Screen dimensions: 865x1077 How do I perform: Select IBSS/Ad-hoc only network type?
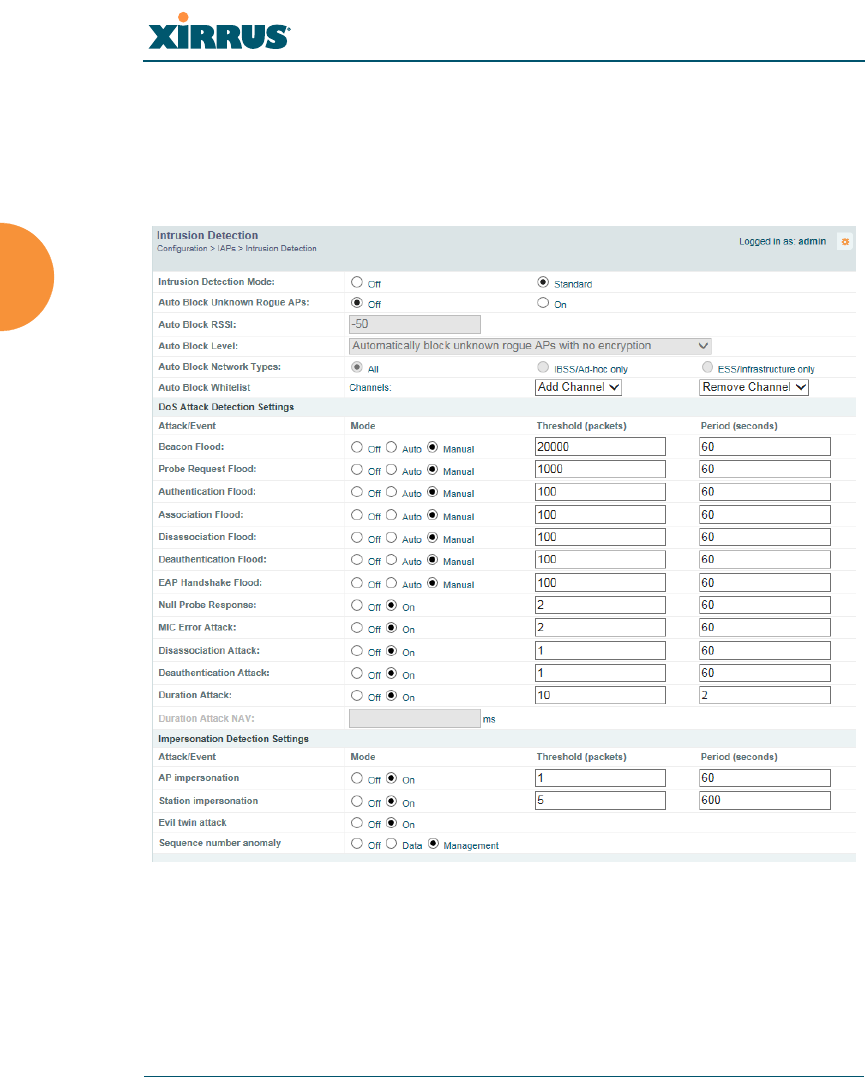(543, 367)
